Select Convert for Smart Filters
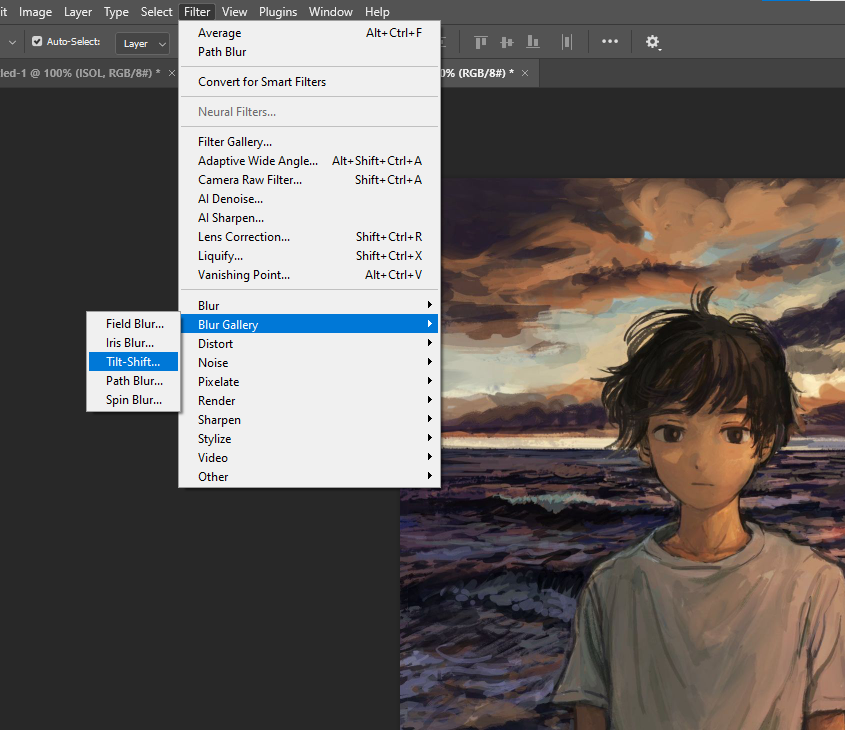 309,82
